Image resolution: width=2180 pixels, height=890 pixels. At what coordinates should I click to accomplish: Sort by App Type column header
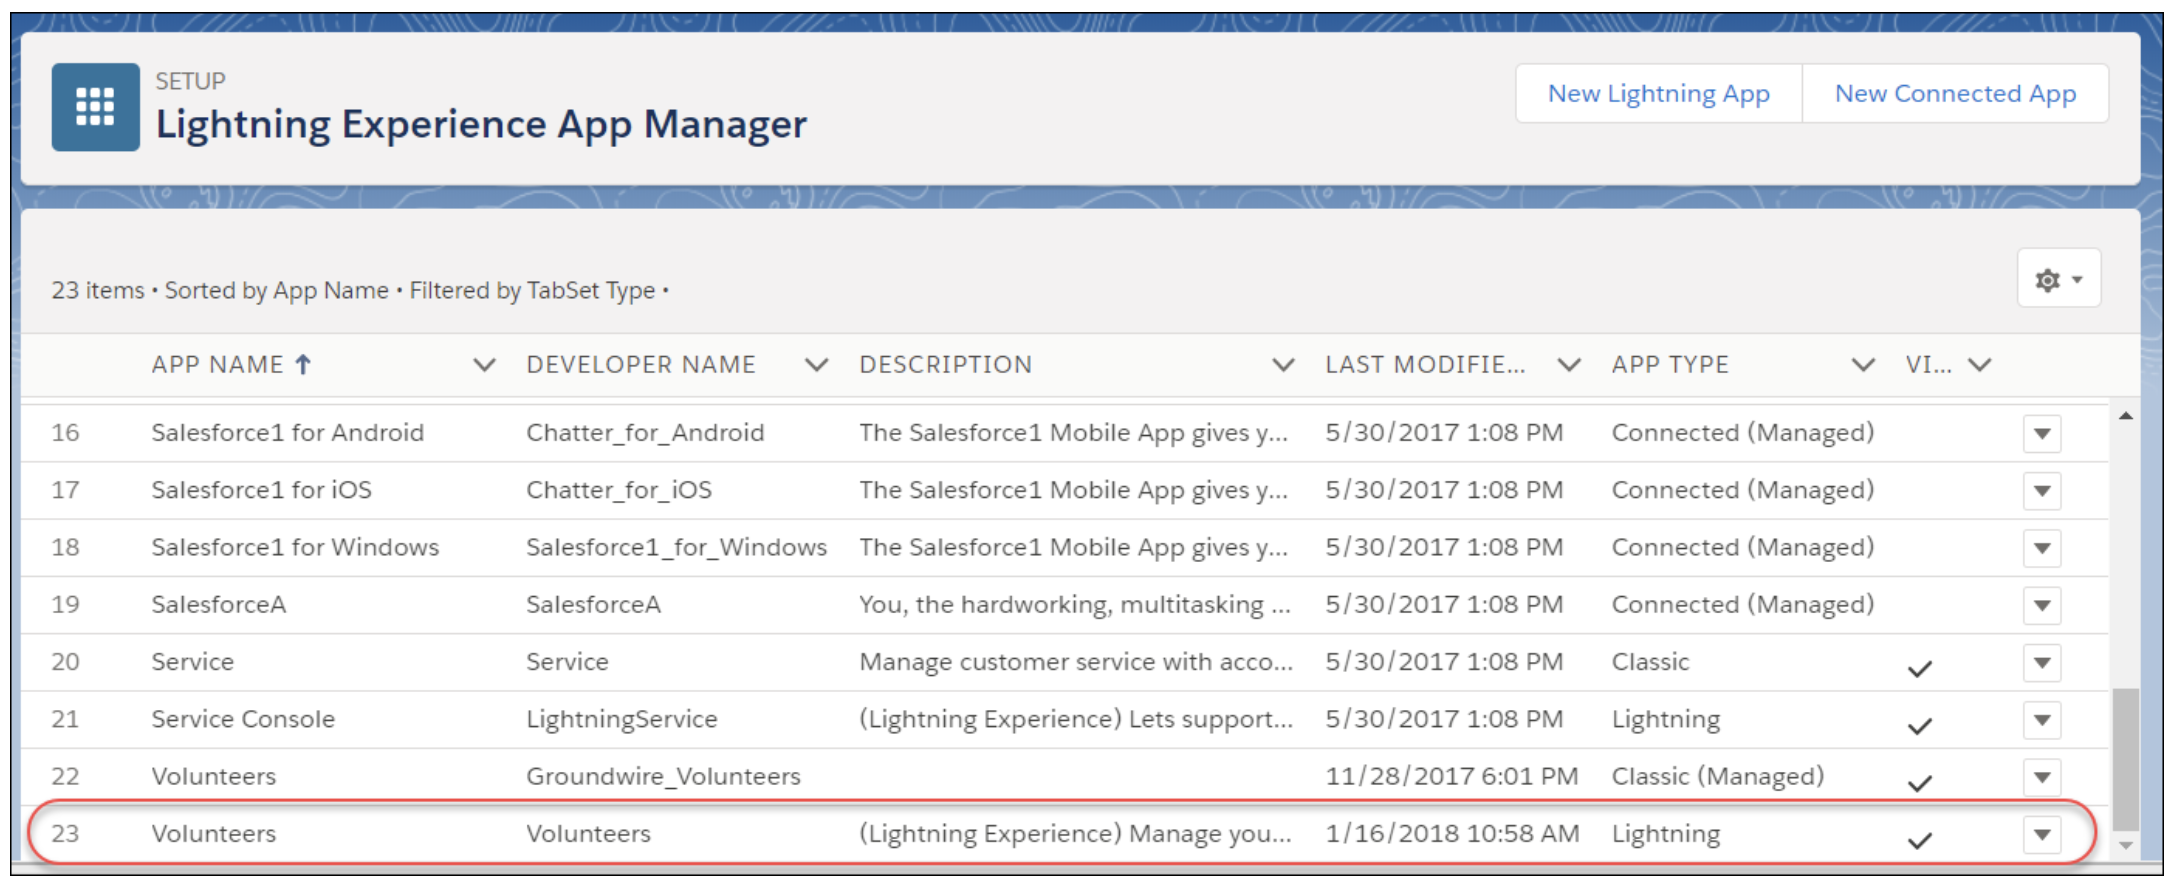tap(1670, 365)
